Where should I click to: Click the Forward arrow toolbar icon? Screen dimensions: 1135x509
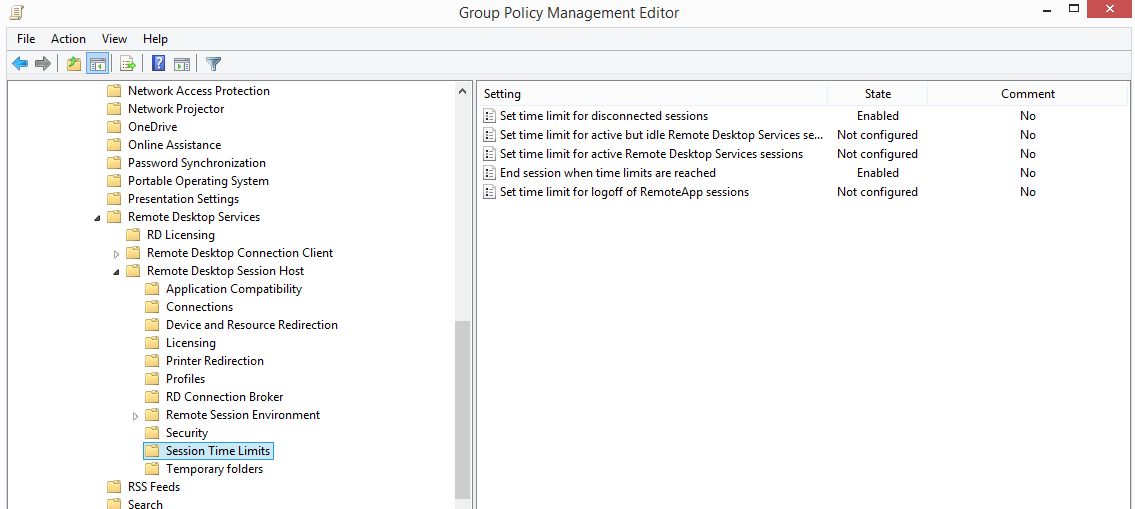point(43,64)
